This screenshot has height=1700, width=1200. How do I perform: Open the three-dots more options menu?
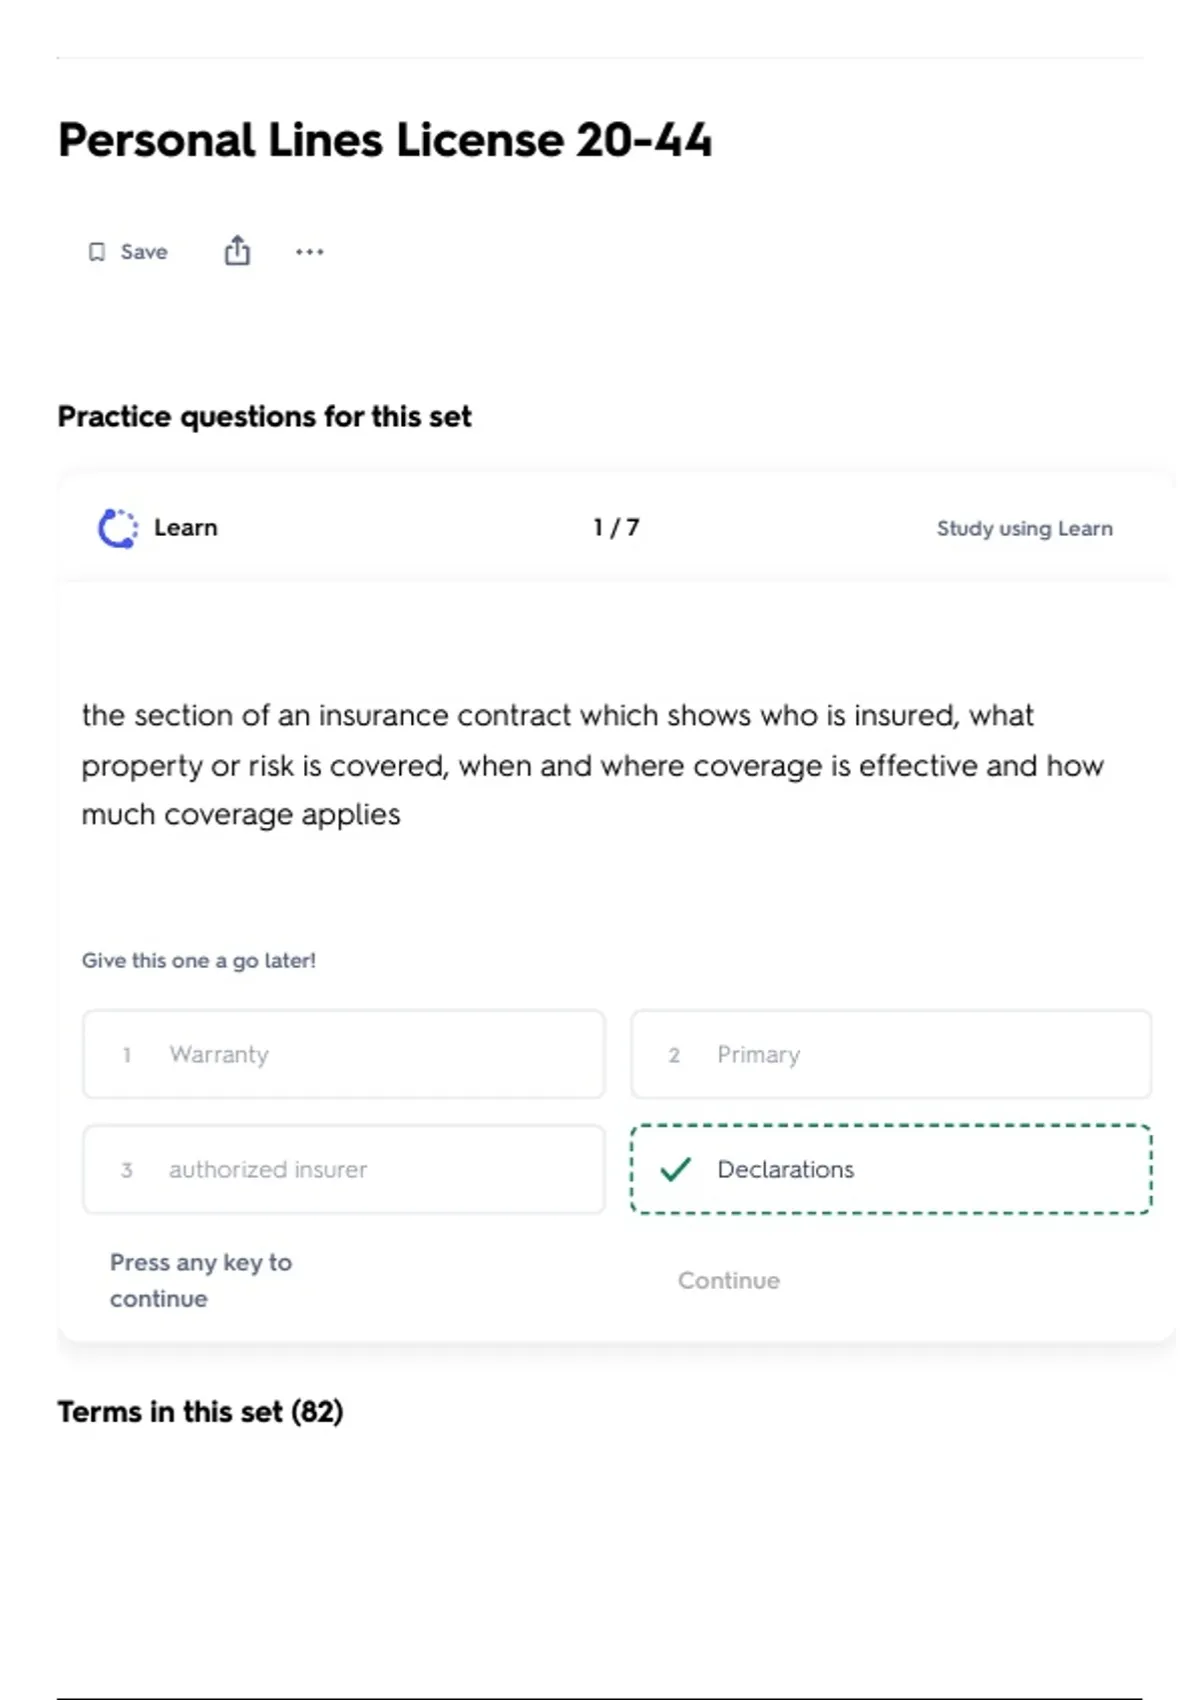310,252
